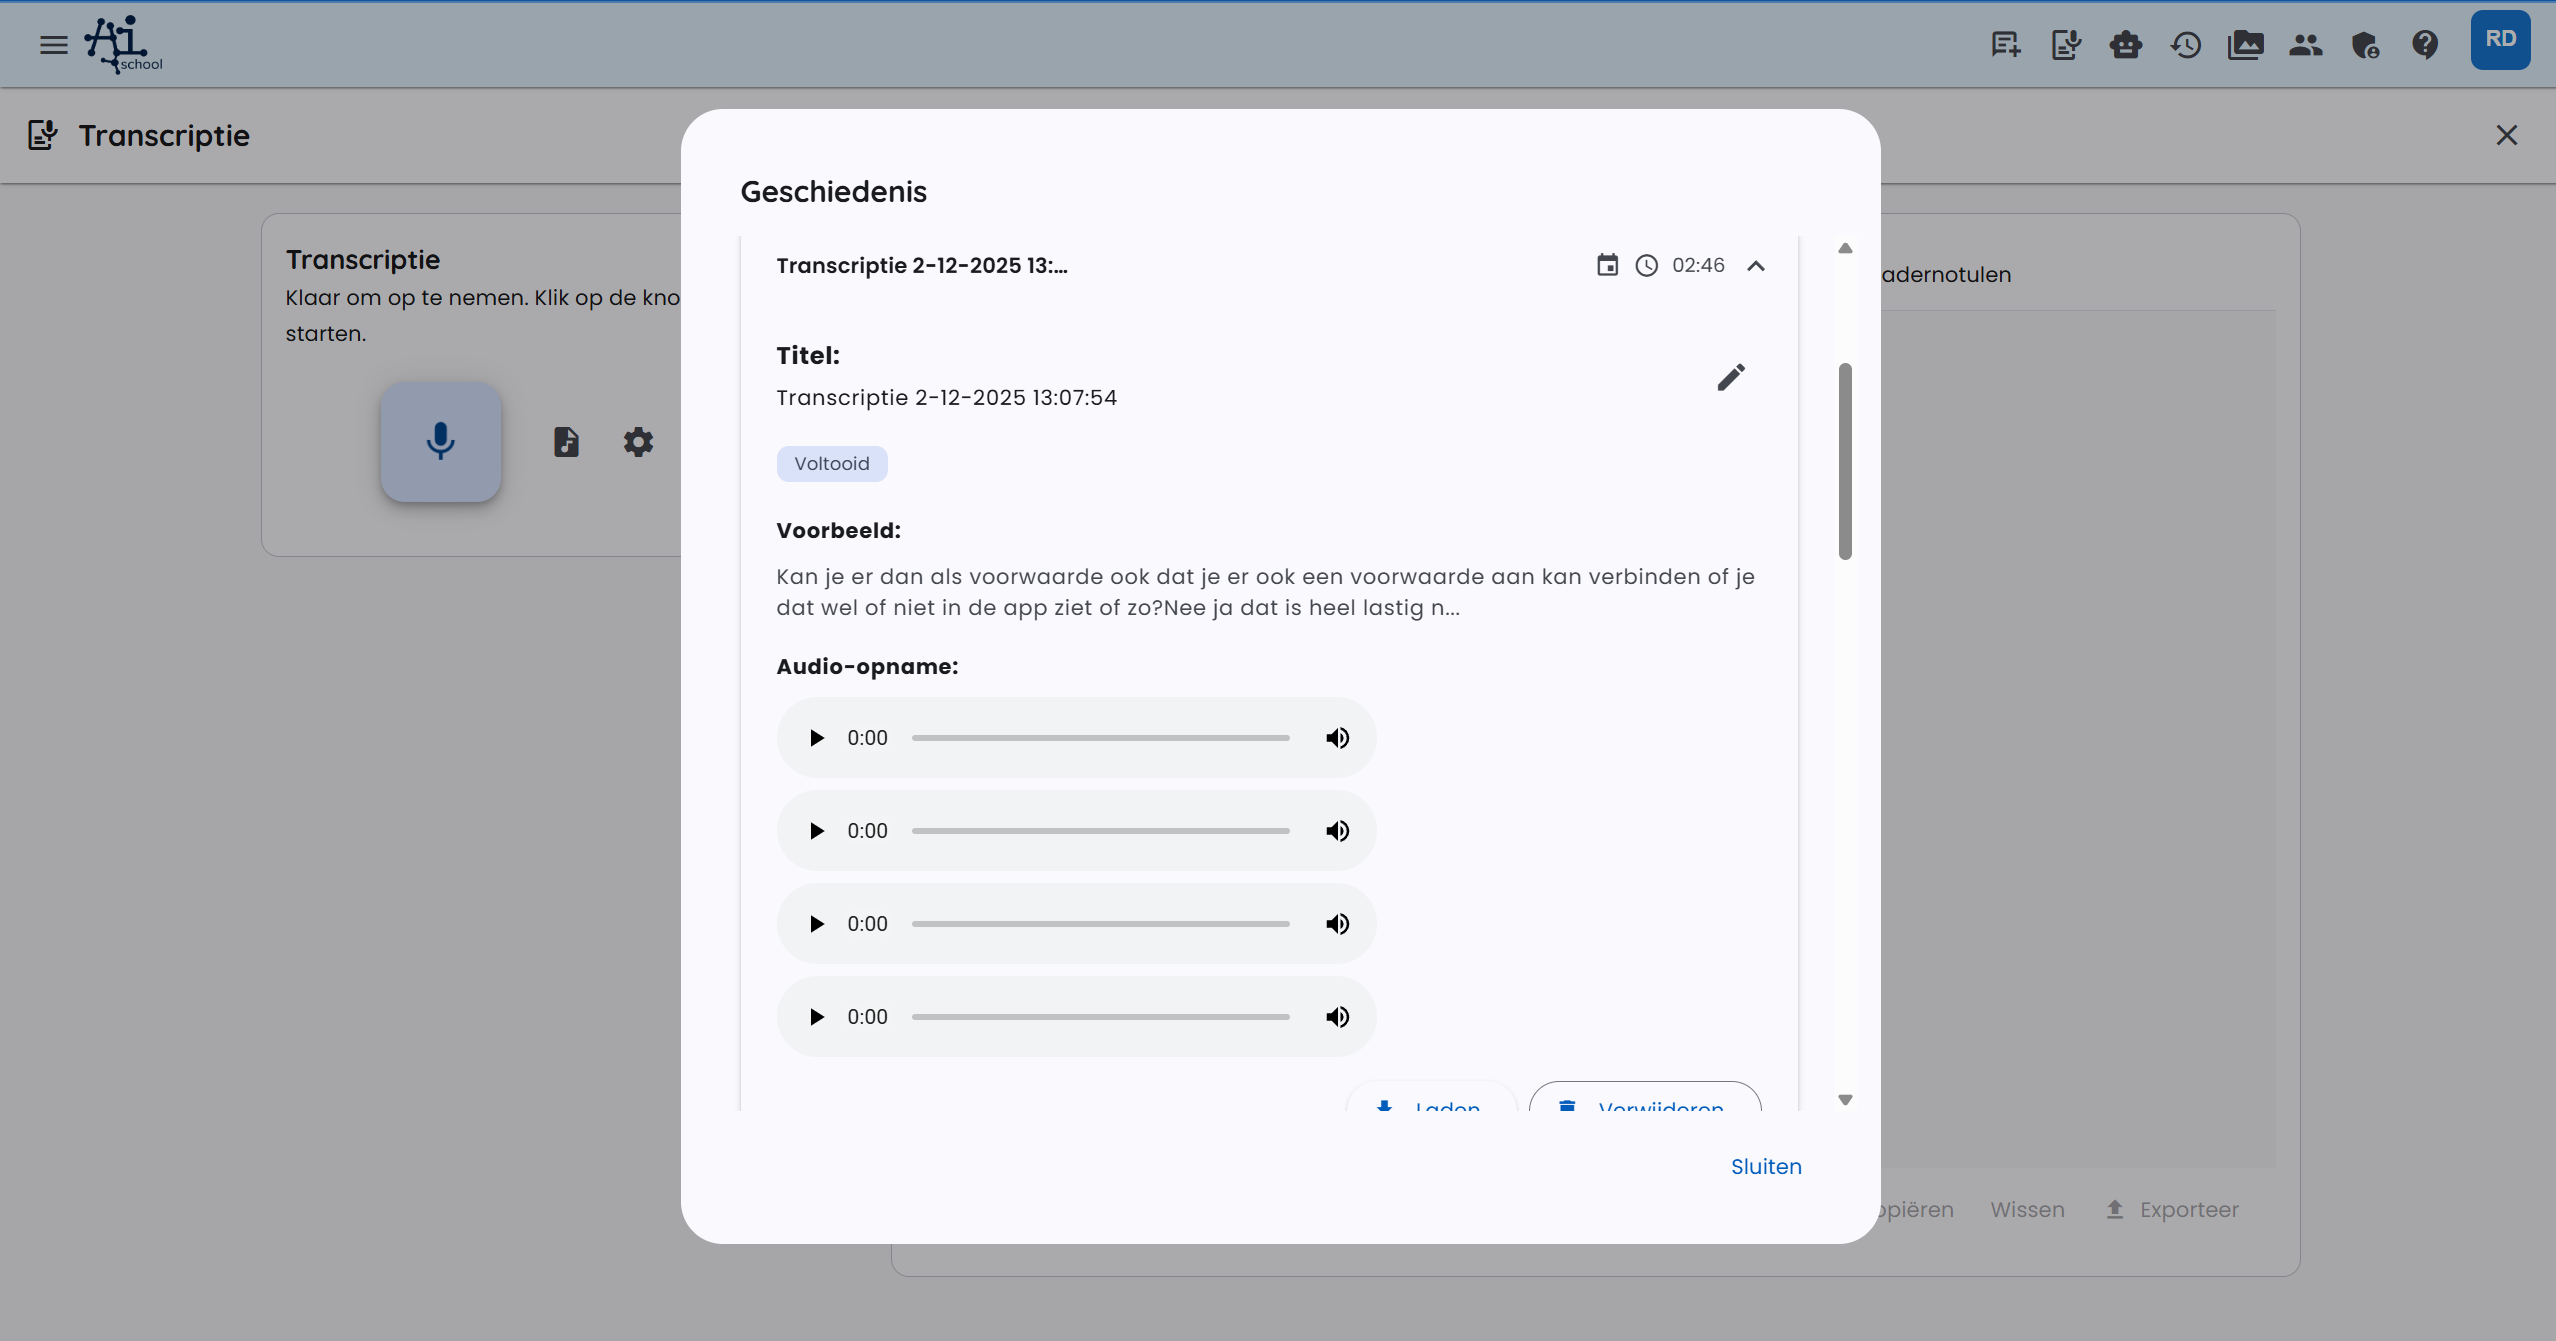2556x1341 pixels.
Task: Mute the first audio player's volume
Action: click(1337, 738)
